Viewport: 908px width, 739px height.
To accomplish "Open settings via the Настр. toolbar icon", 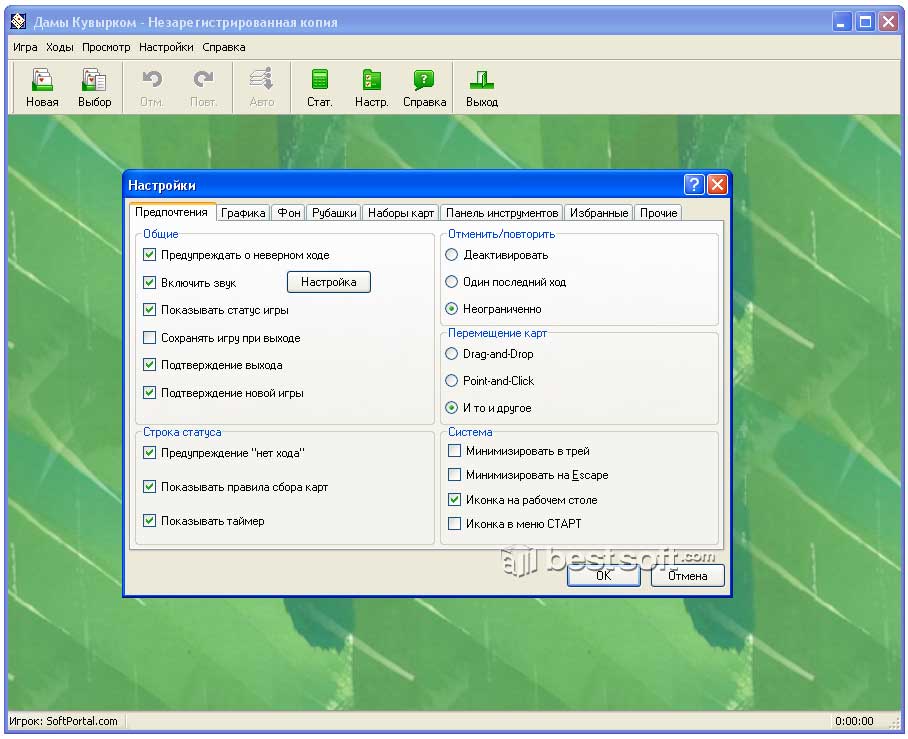I will coord(371,87).
